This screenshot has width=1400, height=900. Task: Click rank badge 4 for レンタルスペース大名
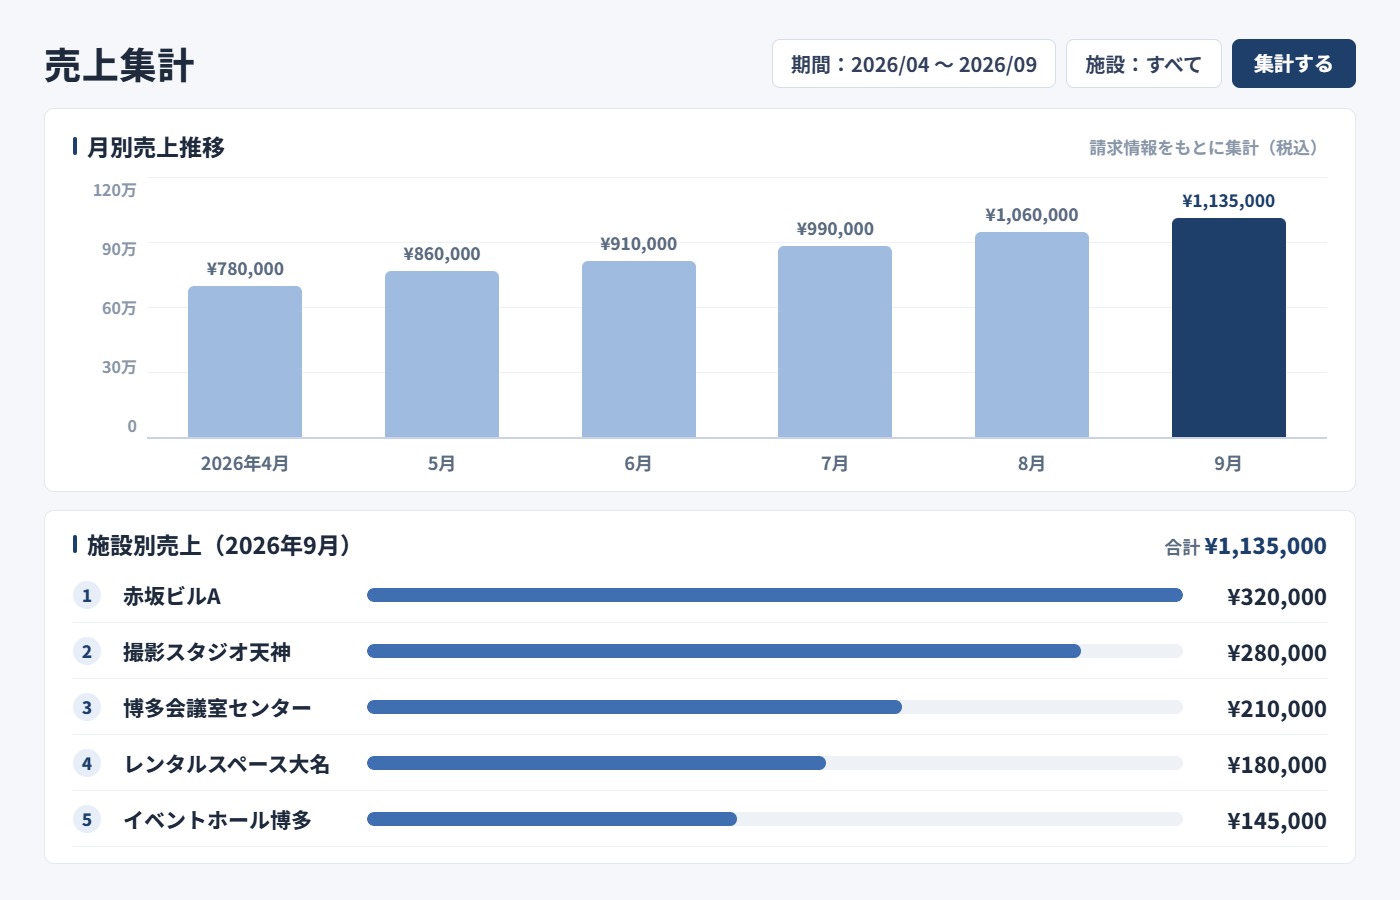pos(87,764)
